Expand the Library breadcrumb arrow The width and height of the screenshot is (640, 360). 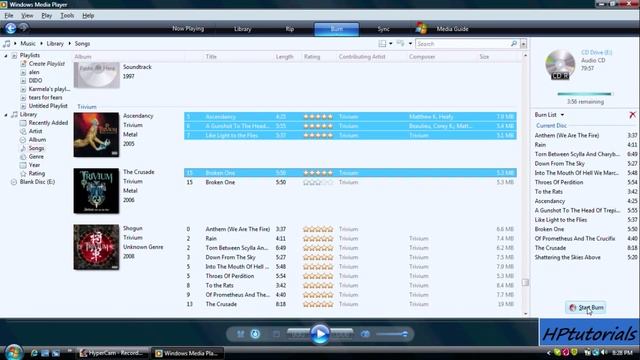[41, 43]
